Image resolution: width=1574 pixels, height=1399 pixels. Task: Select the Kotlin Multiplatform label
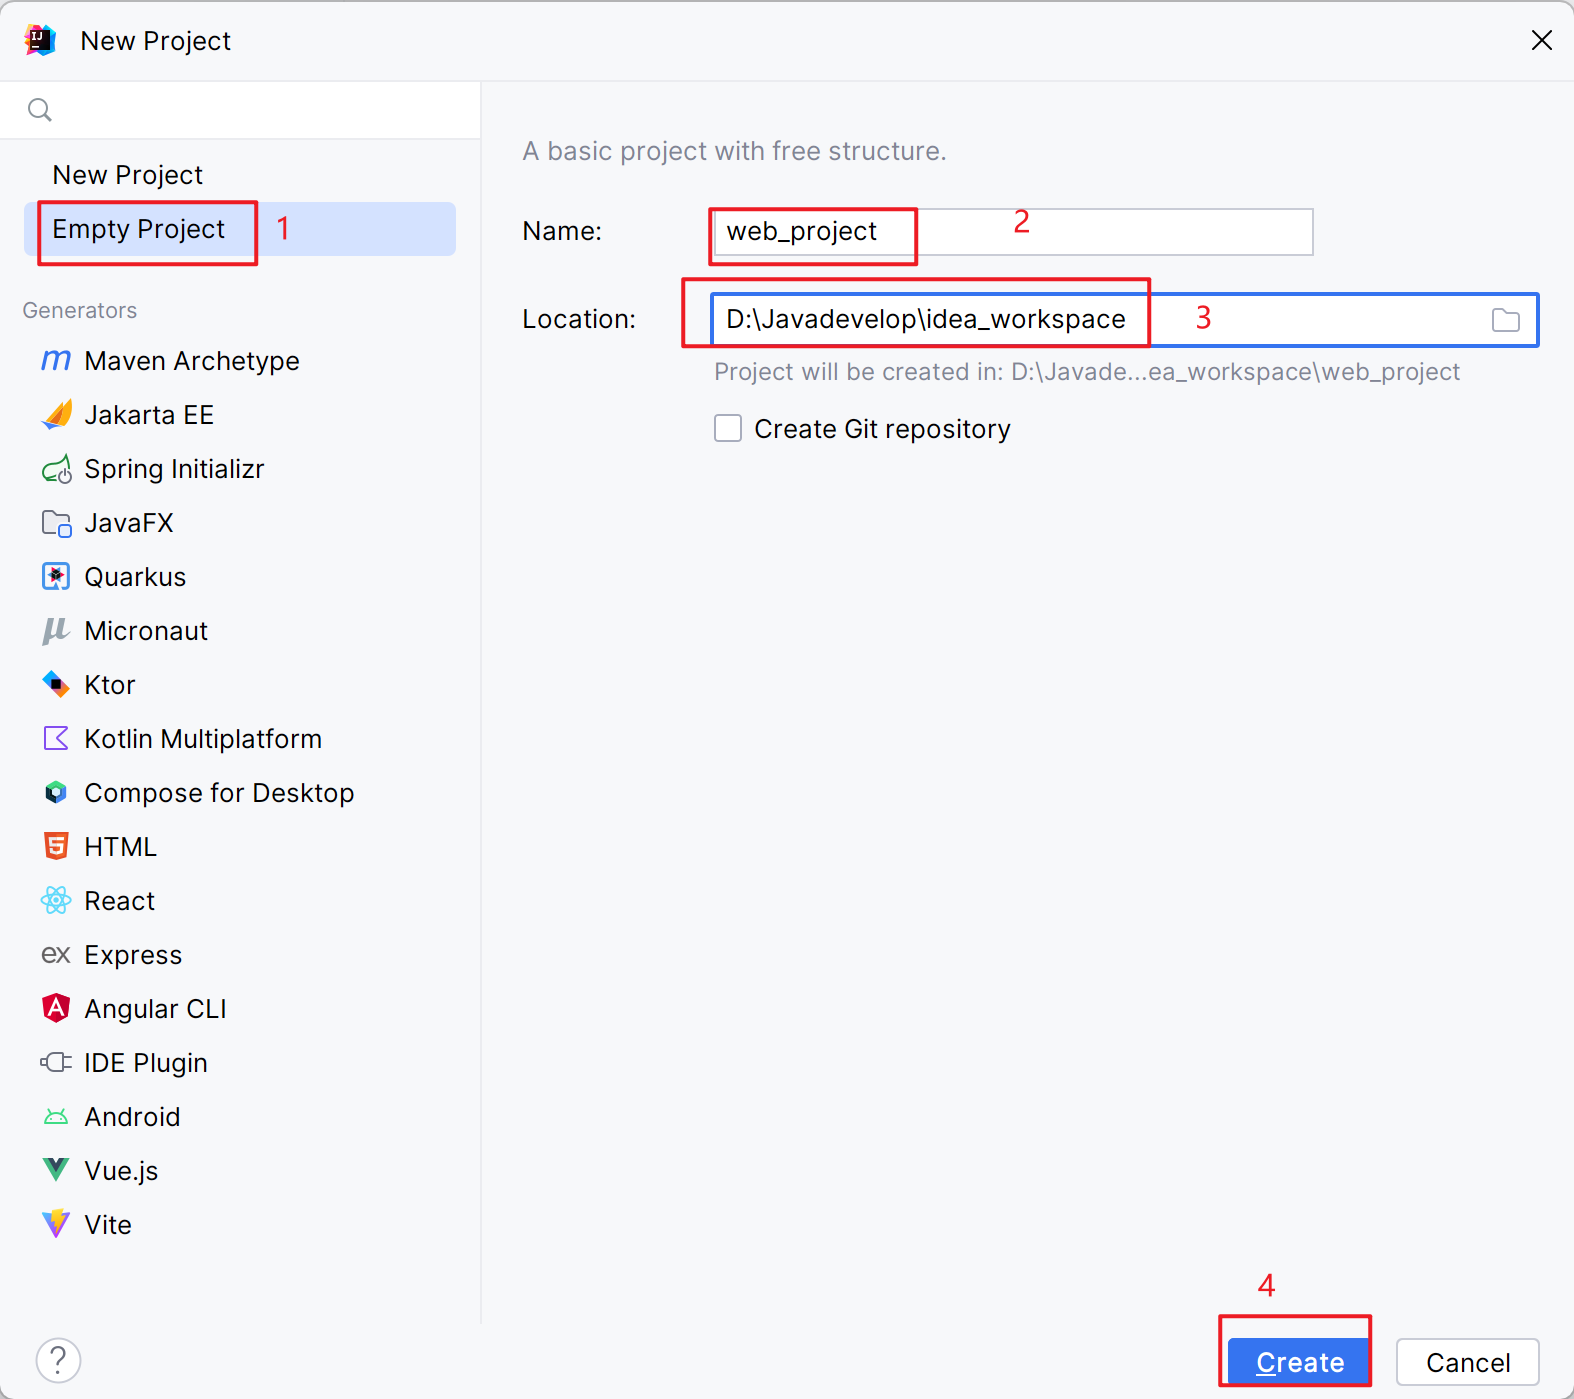click(203, 739)
